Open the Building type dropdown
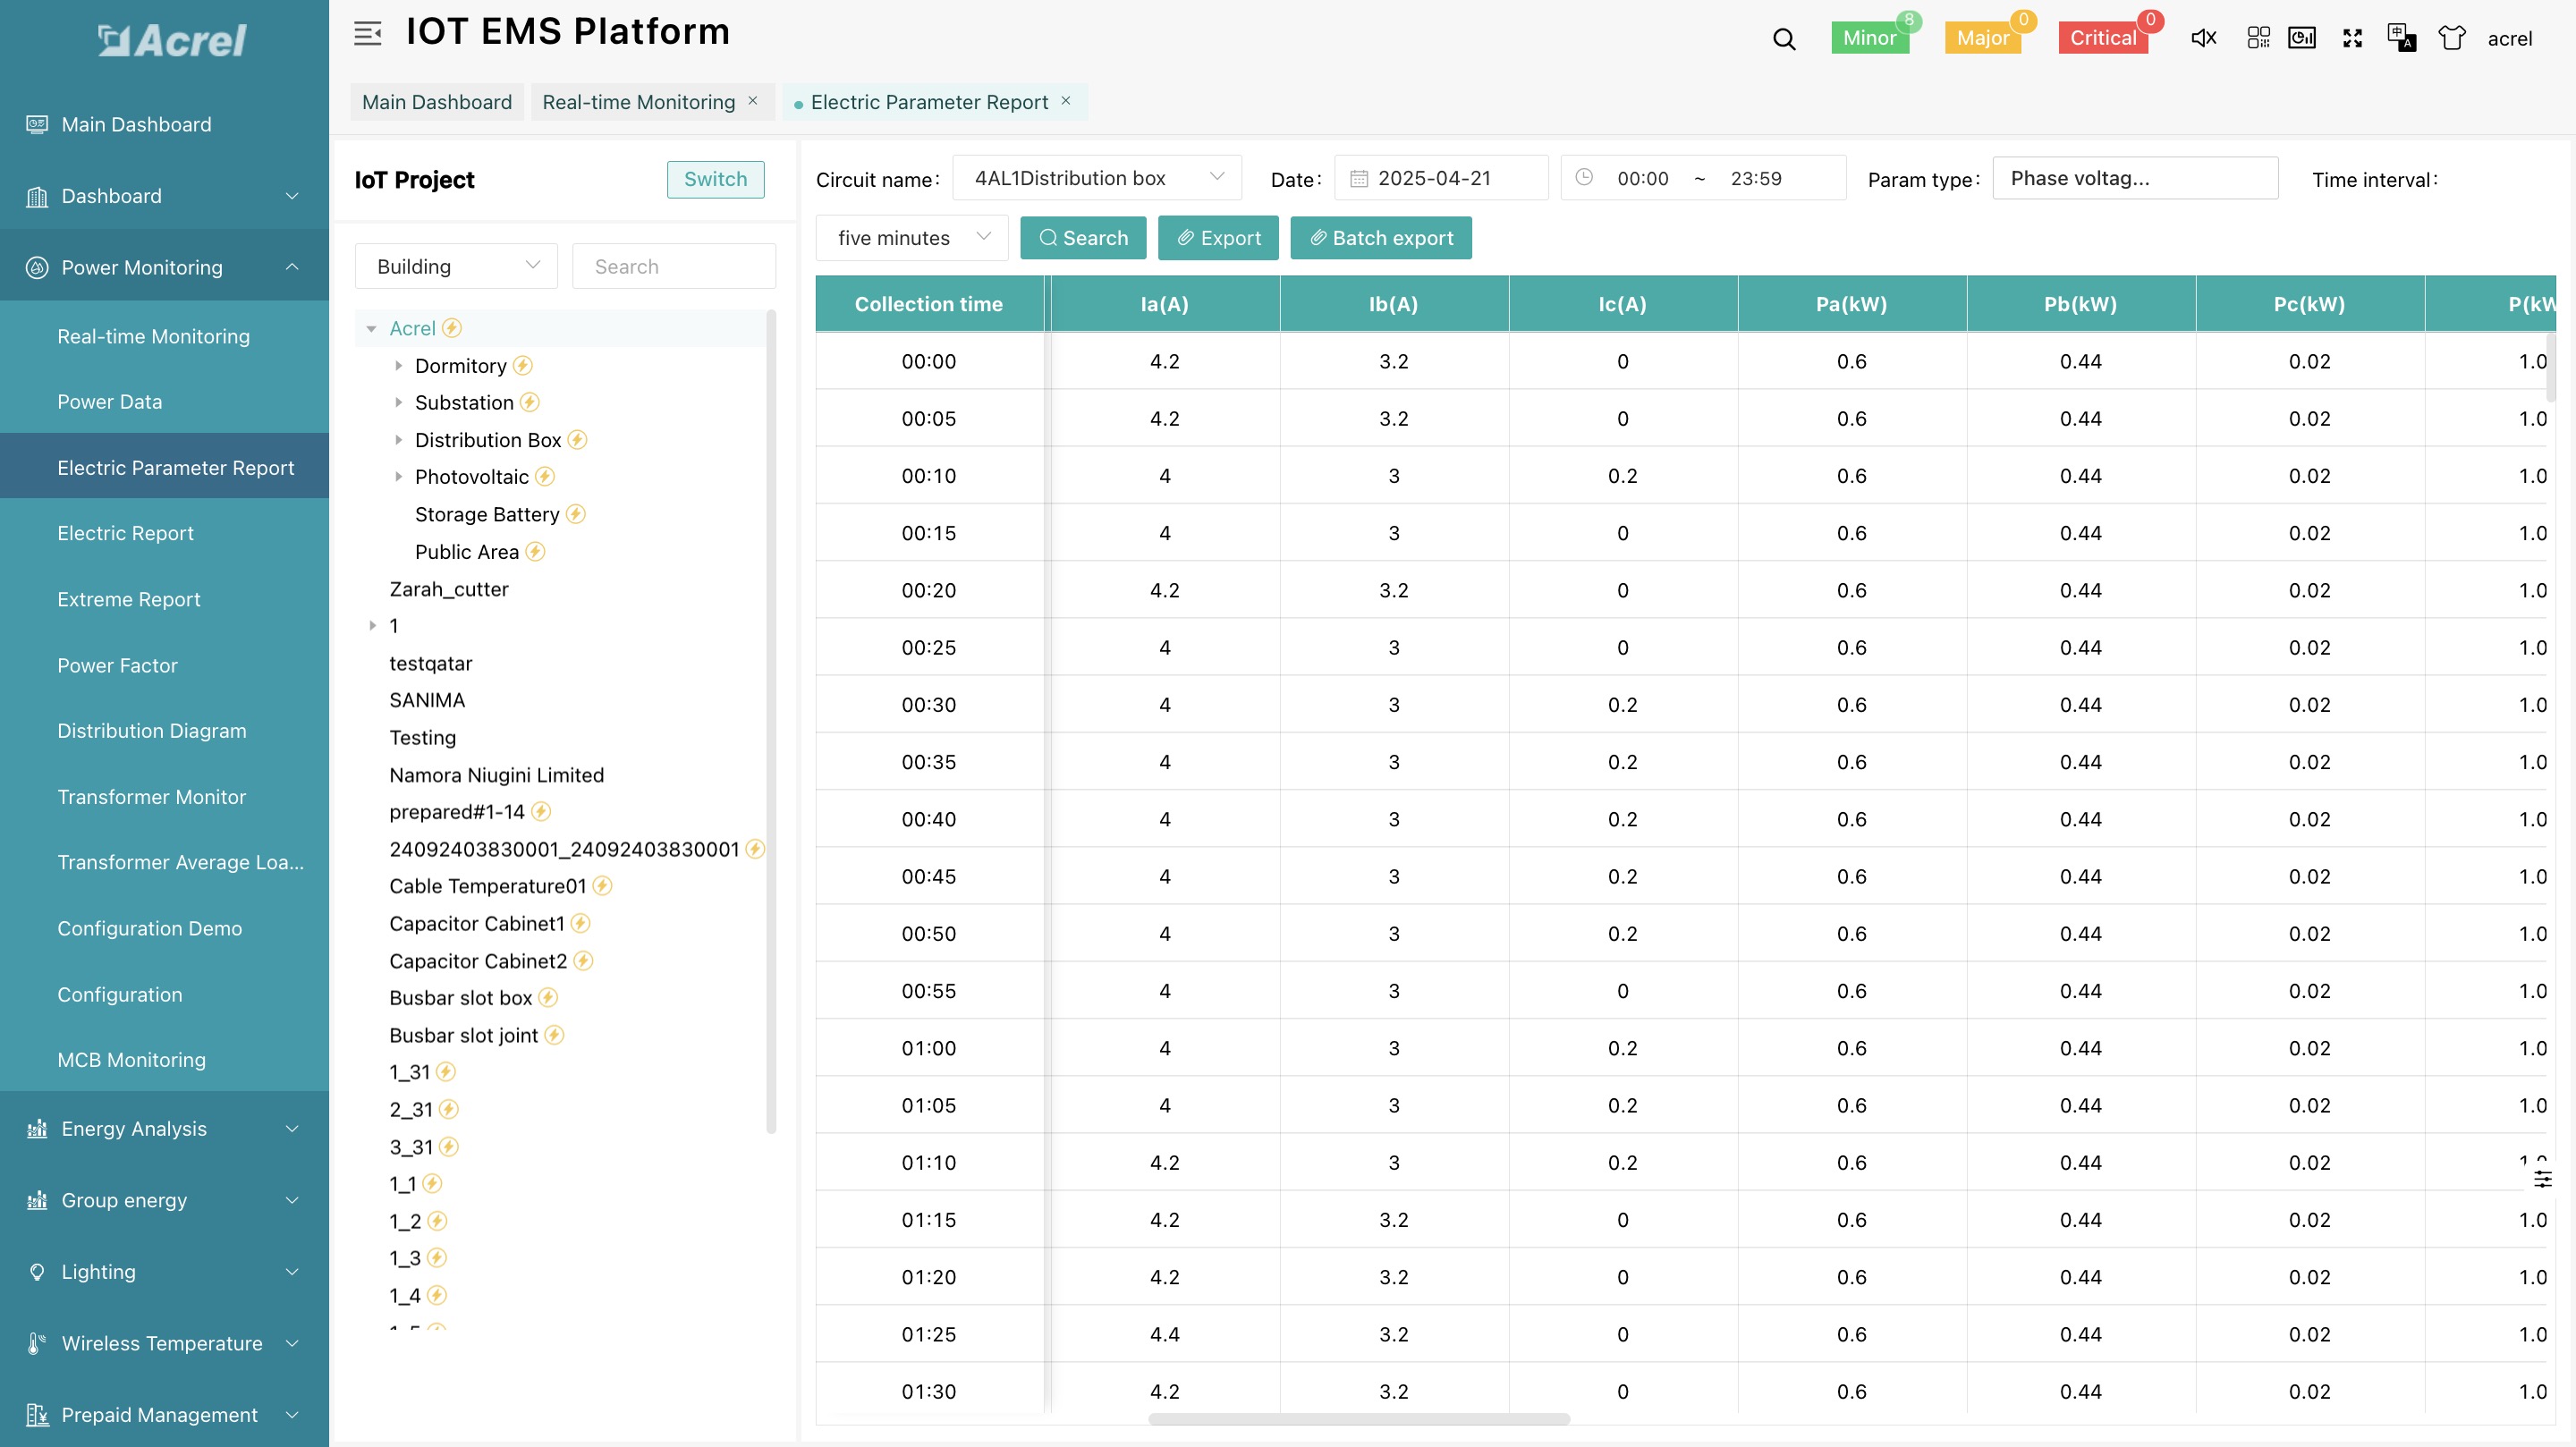 [x=457, y=266]
